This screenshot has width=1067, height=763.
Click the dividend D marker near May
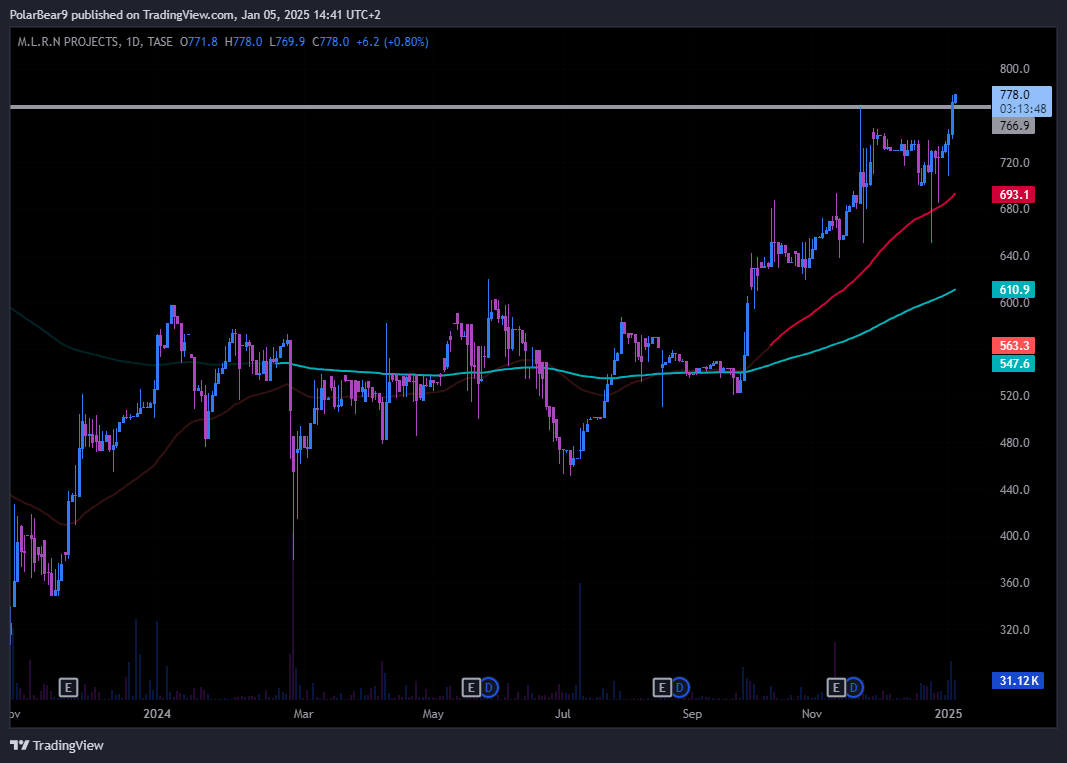[489, 687]
